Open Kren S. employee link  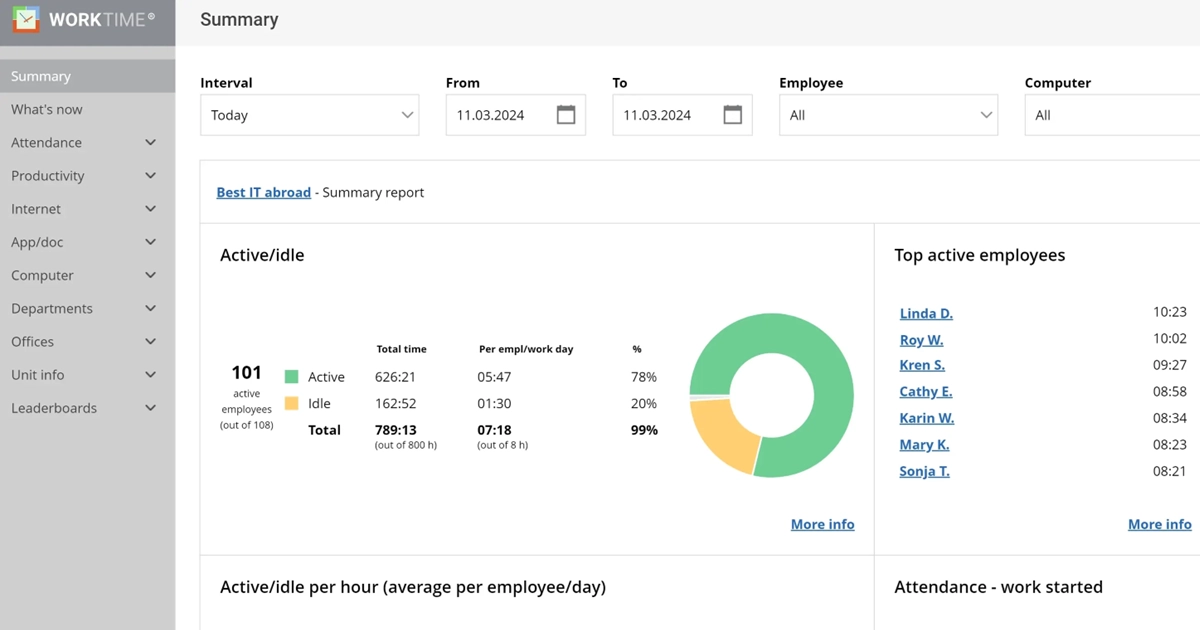922,365
